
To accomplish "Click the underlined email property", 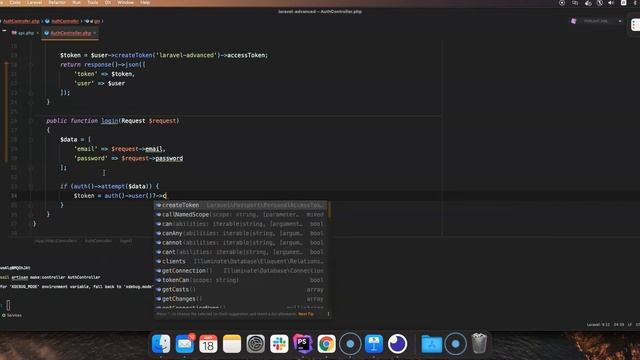I will pyautogui.click(x=153, y=149).
